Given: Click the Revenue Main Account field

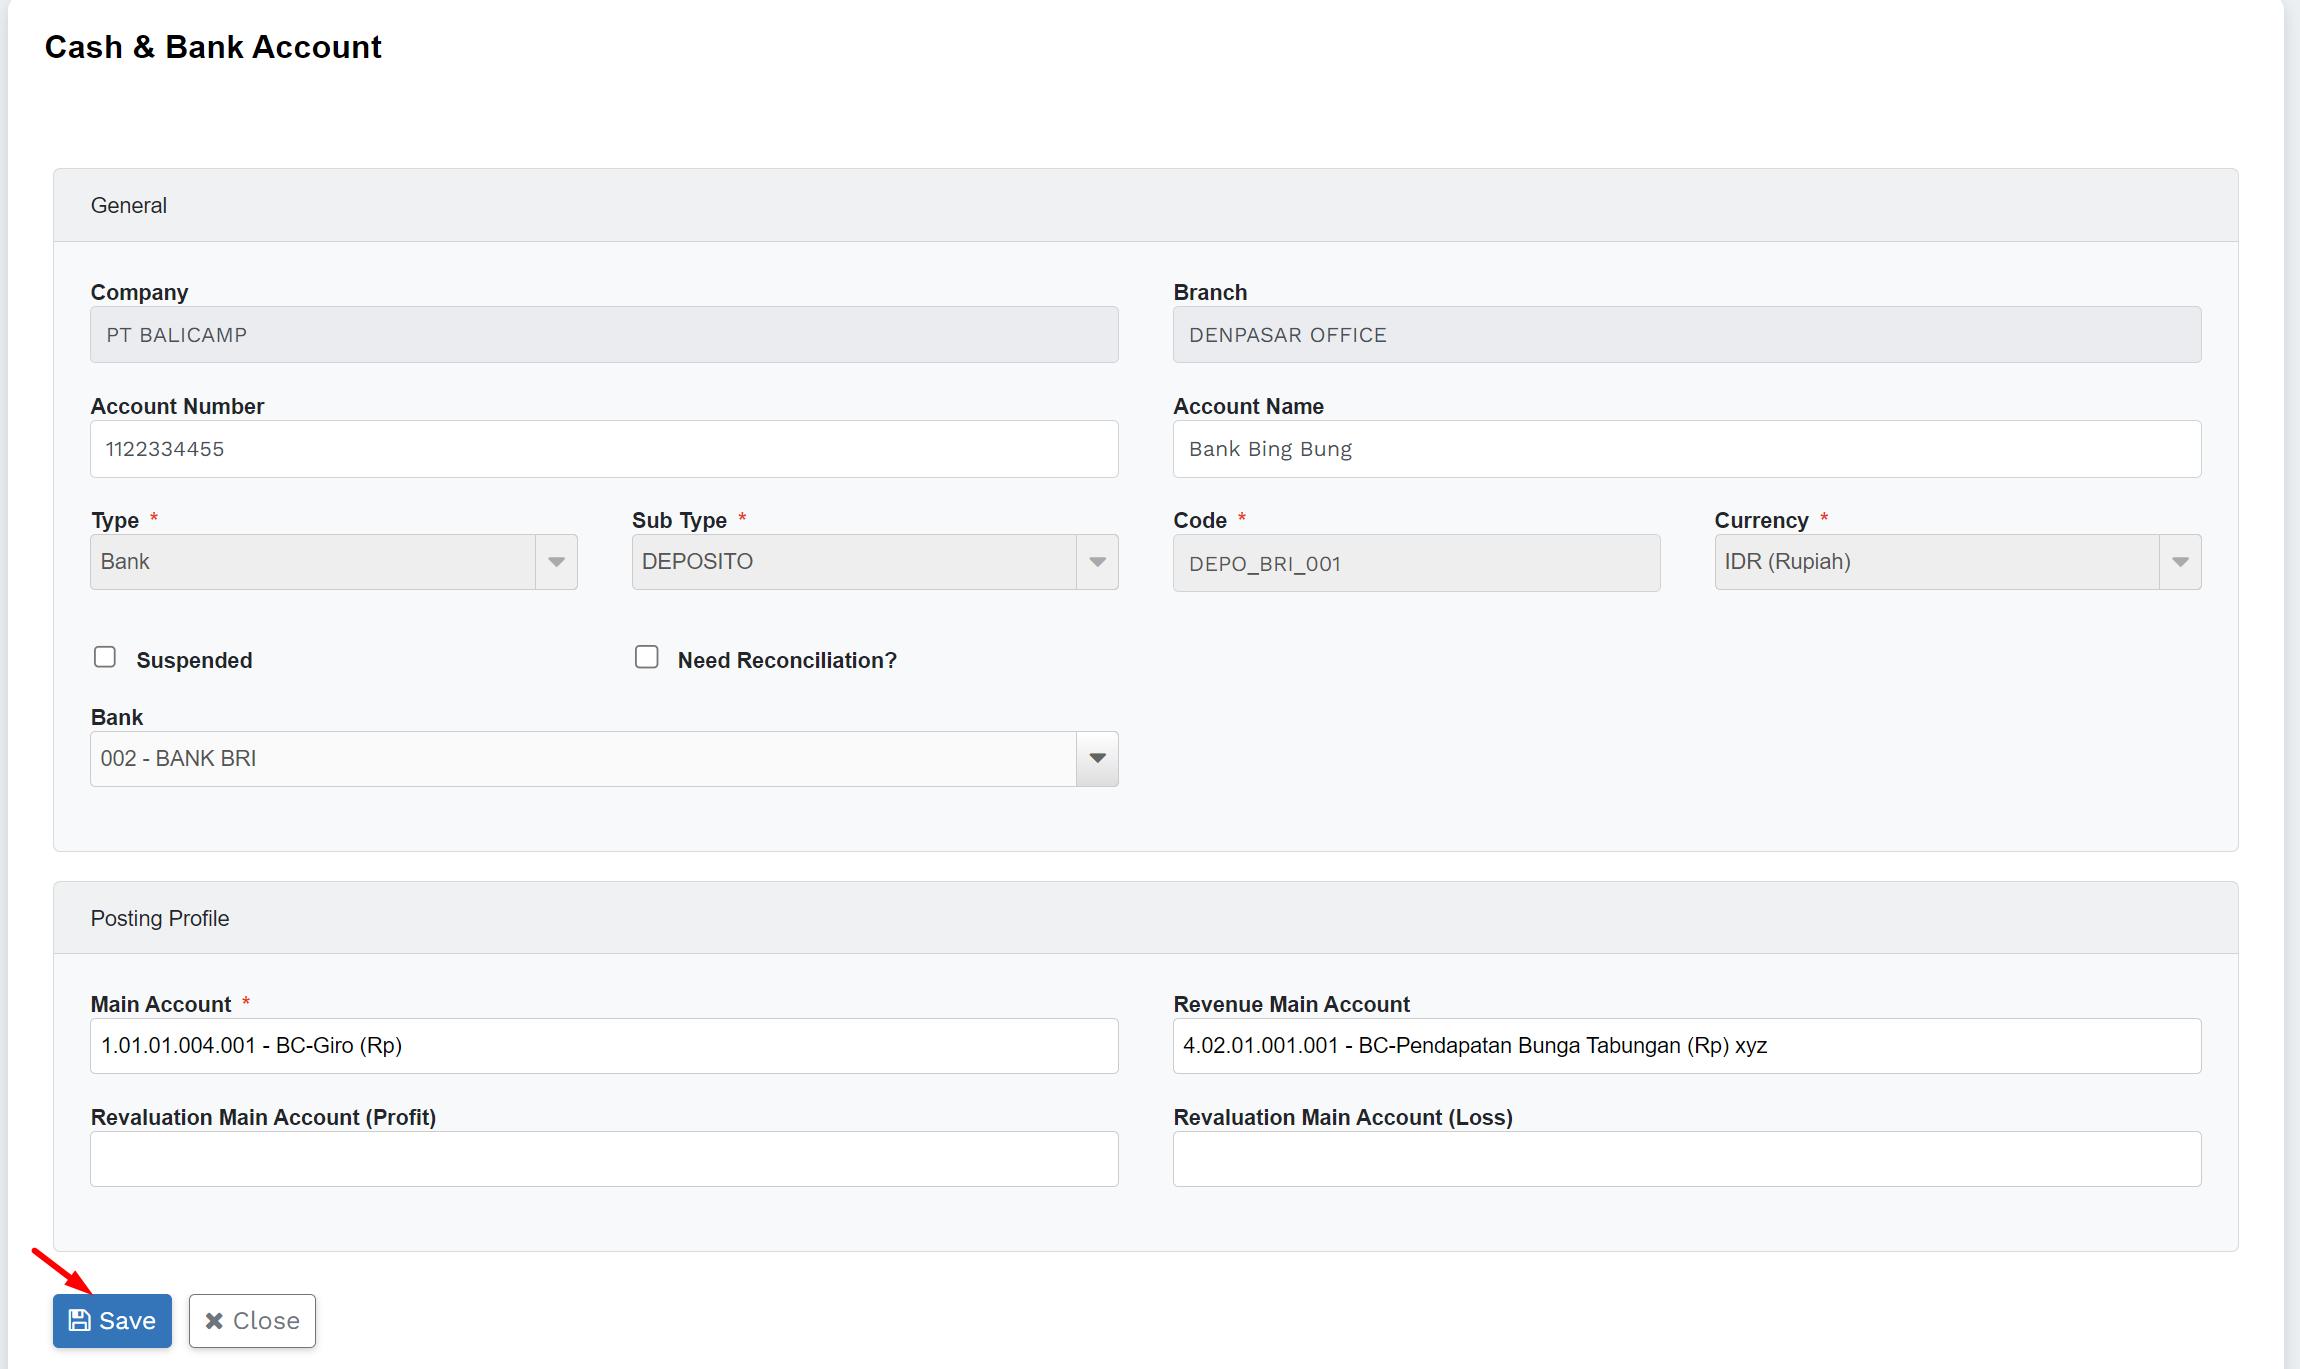Looking at the screenshot, I should point(1686,1046).
